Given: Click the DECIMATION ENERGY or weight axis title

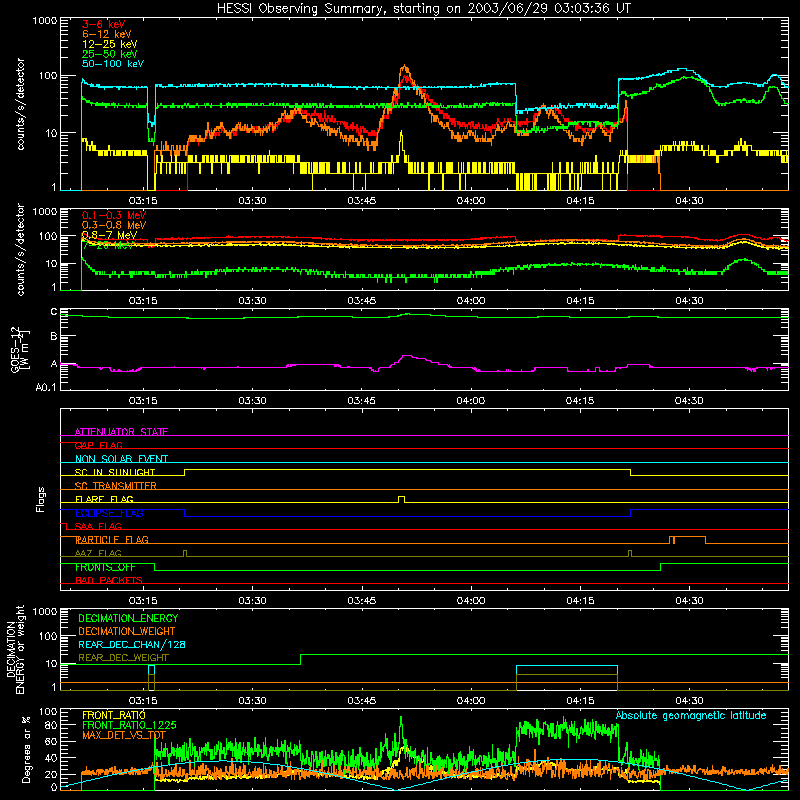Looking at the screenshot, I should pyautogui.click(x=15, y=649).
